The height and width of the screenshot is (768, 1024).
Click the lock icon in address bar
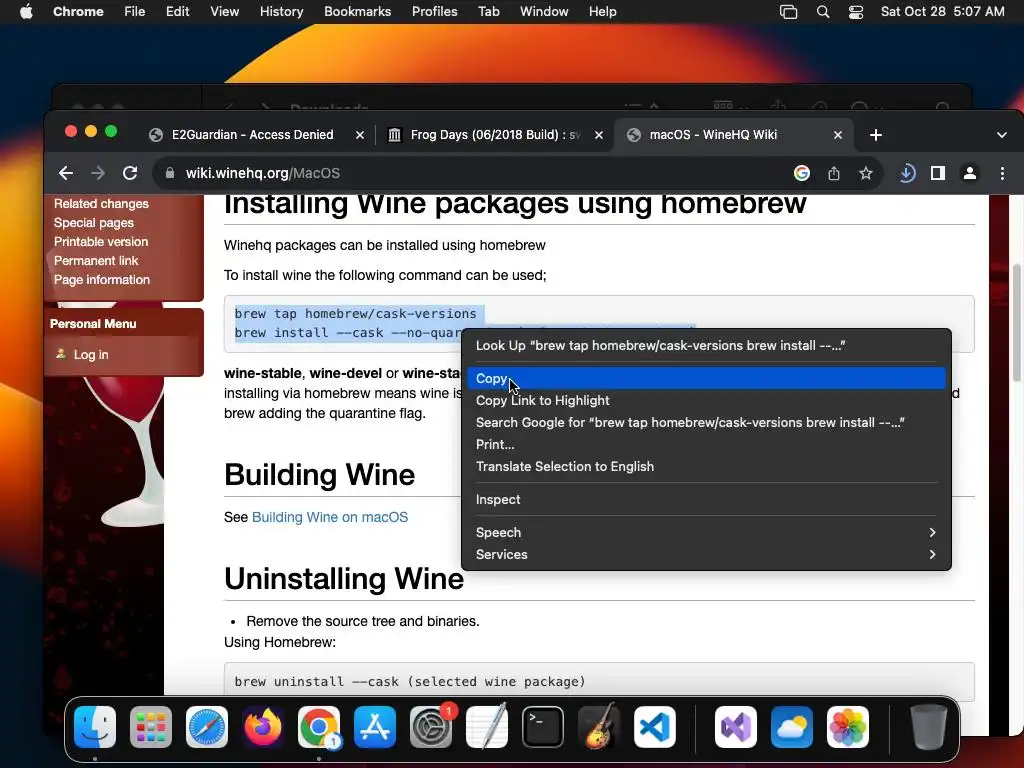170,173
